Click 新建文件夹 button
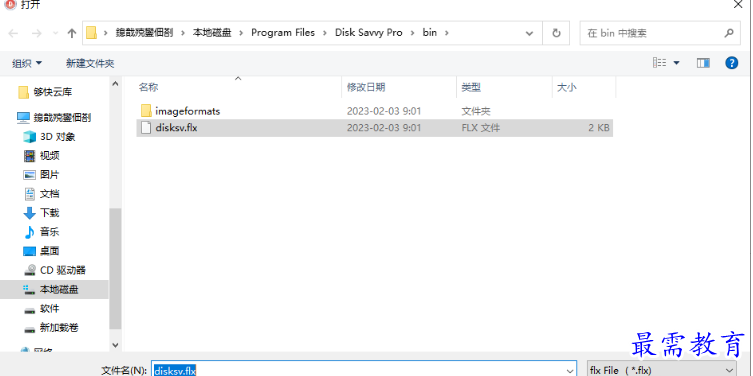Screen dimensions: 753x376 pyautogui.click(x=90, y=63)
